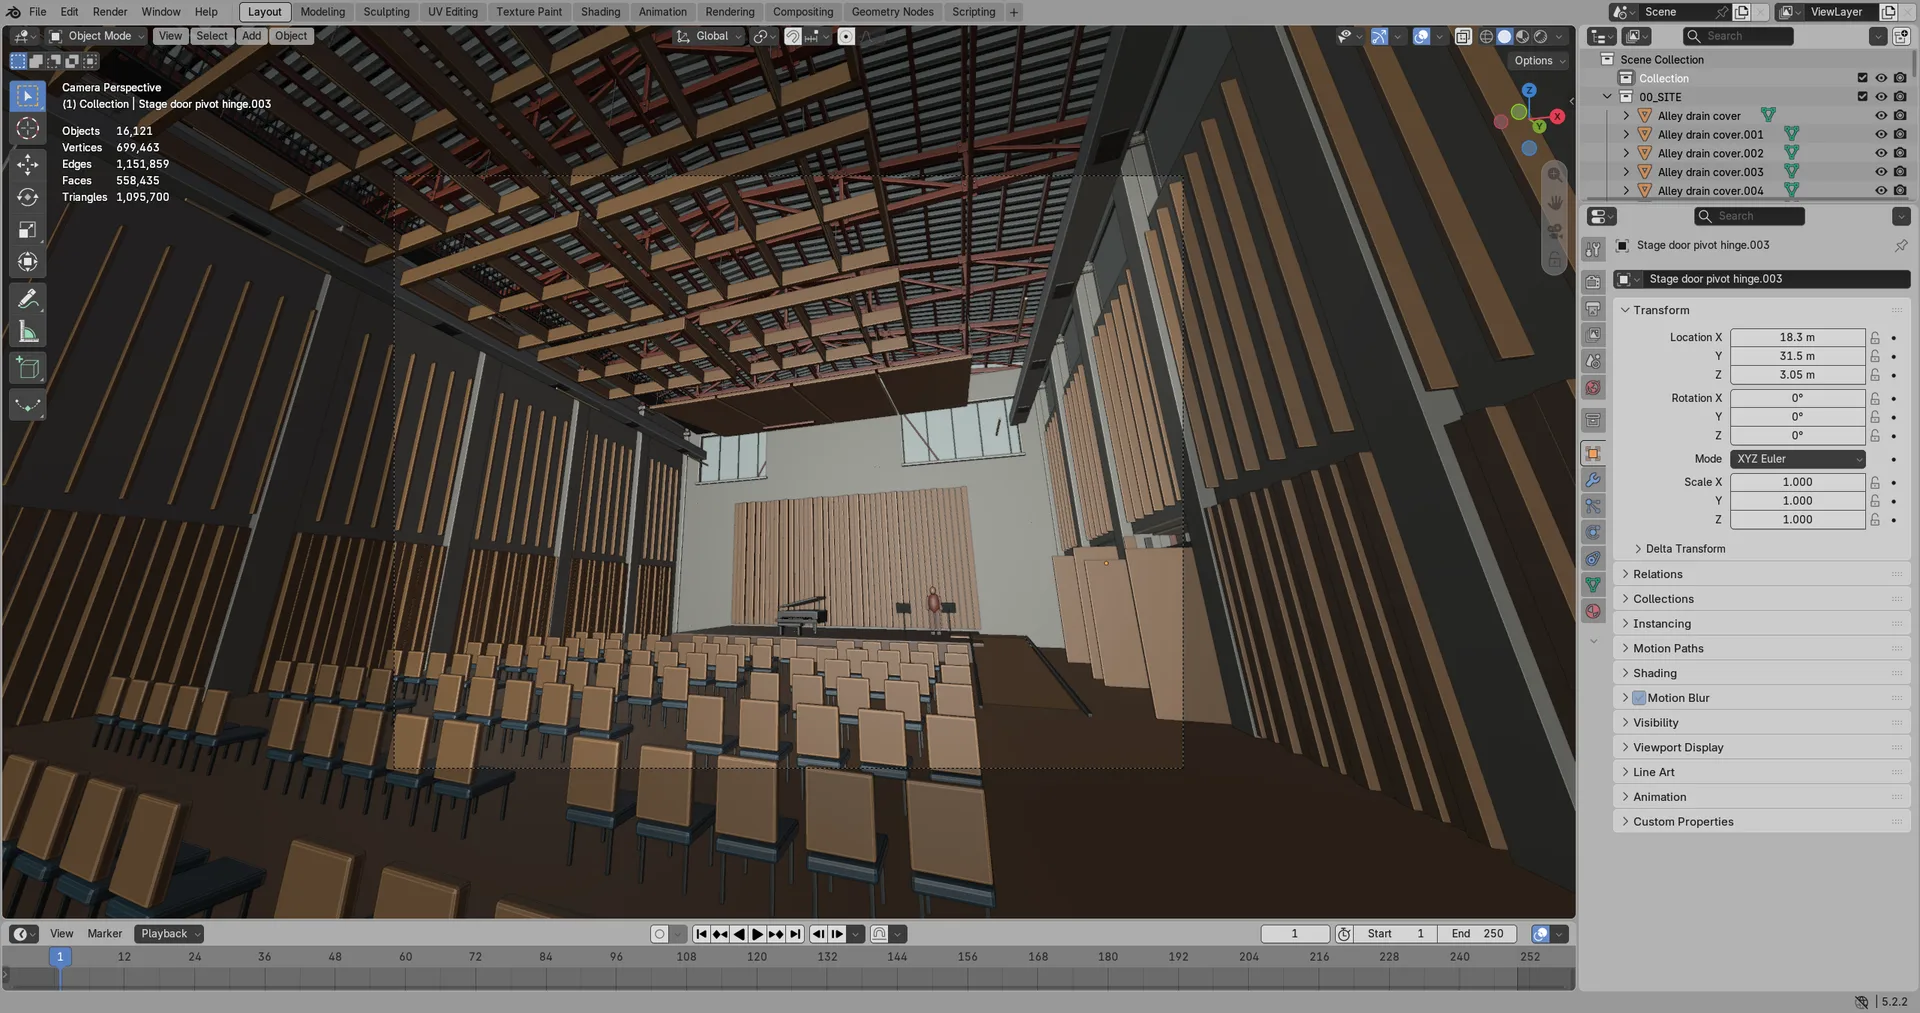
Task: Open the Render menu
Action: pyautogui.click(x=110, y=12)
